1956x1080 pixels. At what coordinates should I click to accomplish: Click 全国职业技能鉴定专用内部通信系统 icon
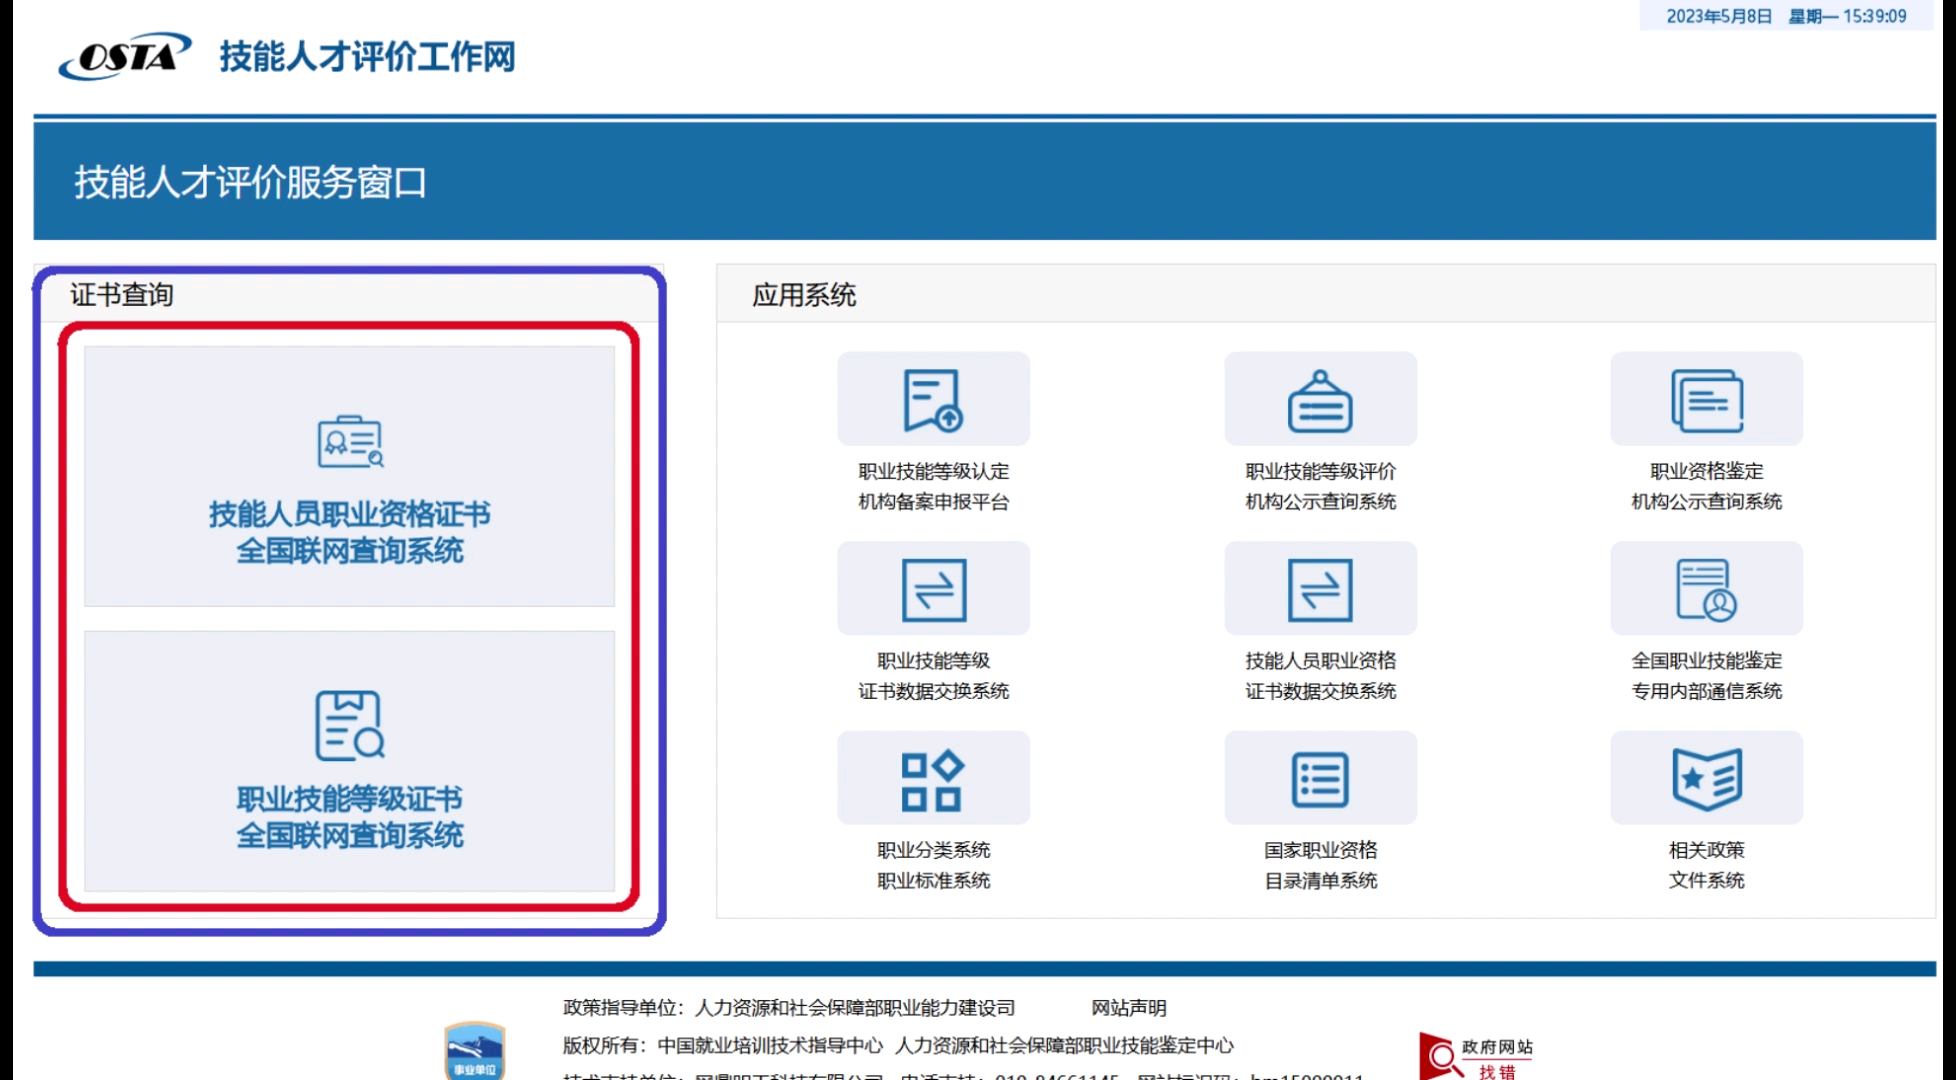(x=1706, y=589)
